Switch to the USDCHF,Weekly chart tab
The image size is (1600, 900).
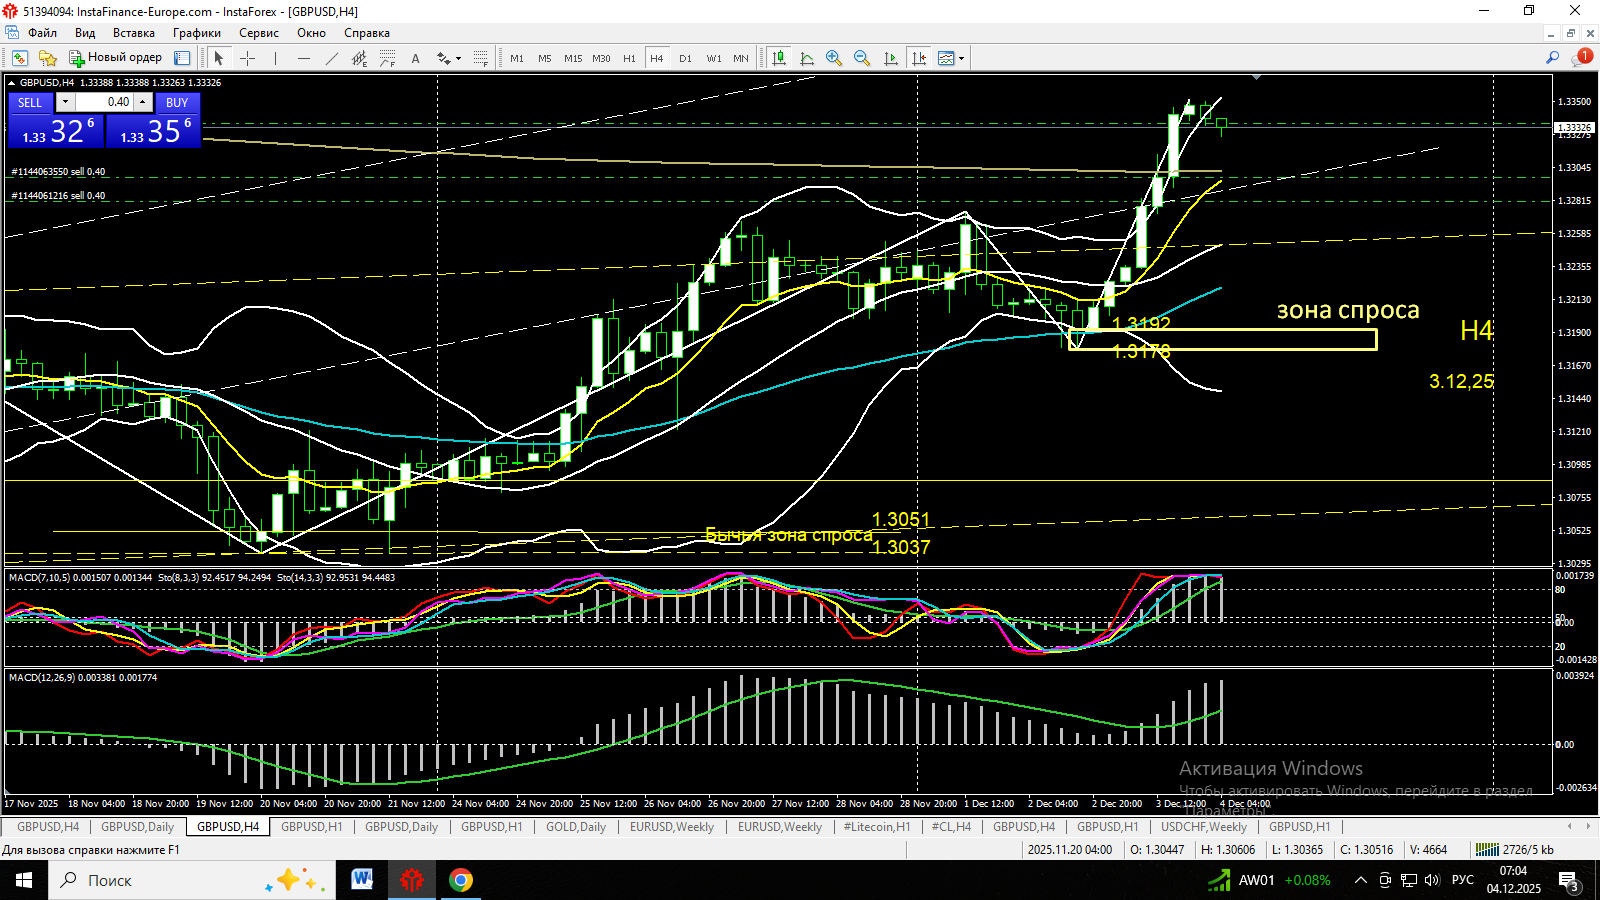point(1204,827)
